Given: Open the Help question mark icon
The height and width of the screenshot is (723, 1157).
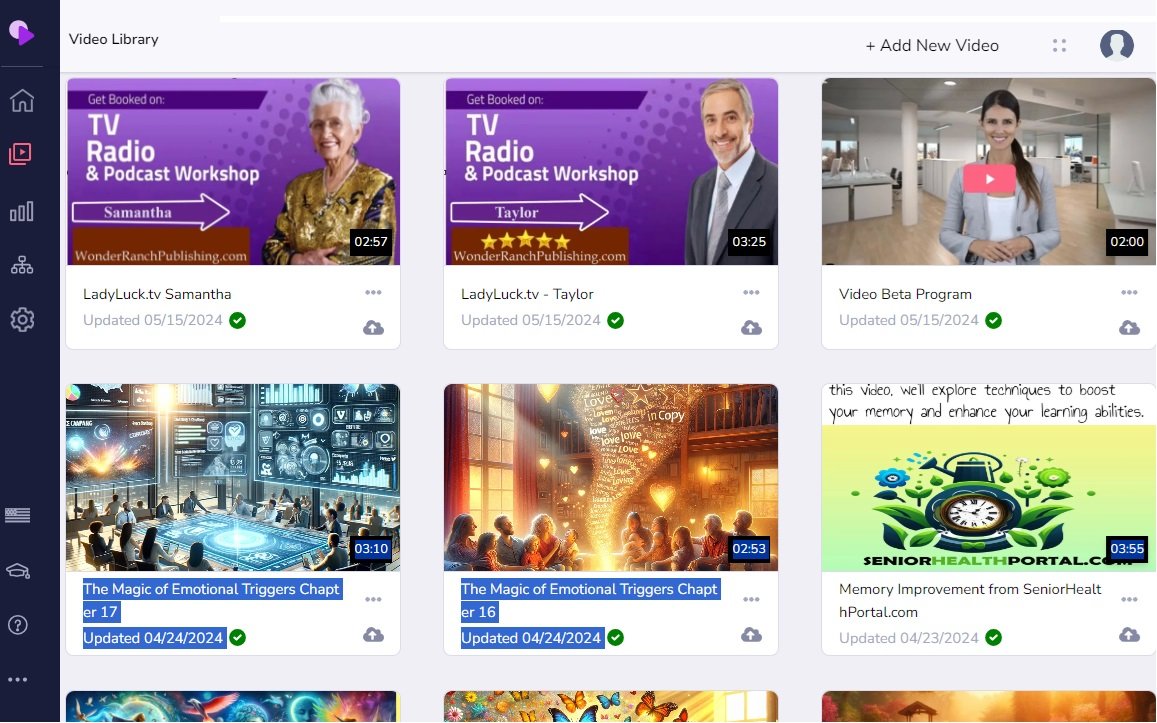Looking at the screenshot, I should (18, 625).
